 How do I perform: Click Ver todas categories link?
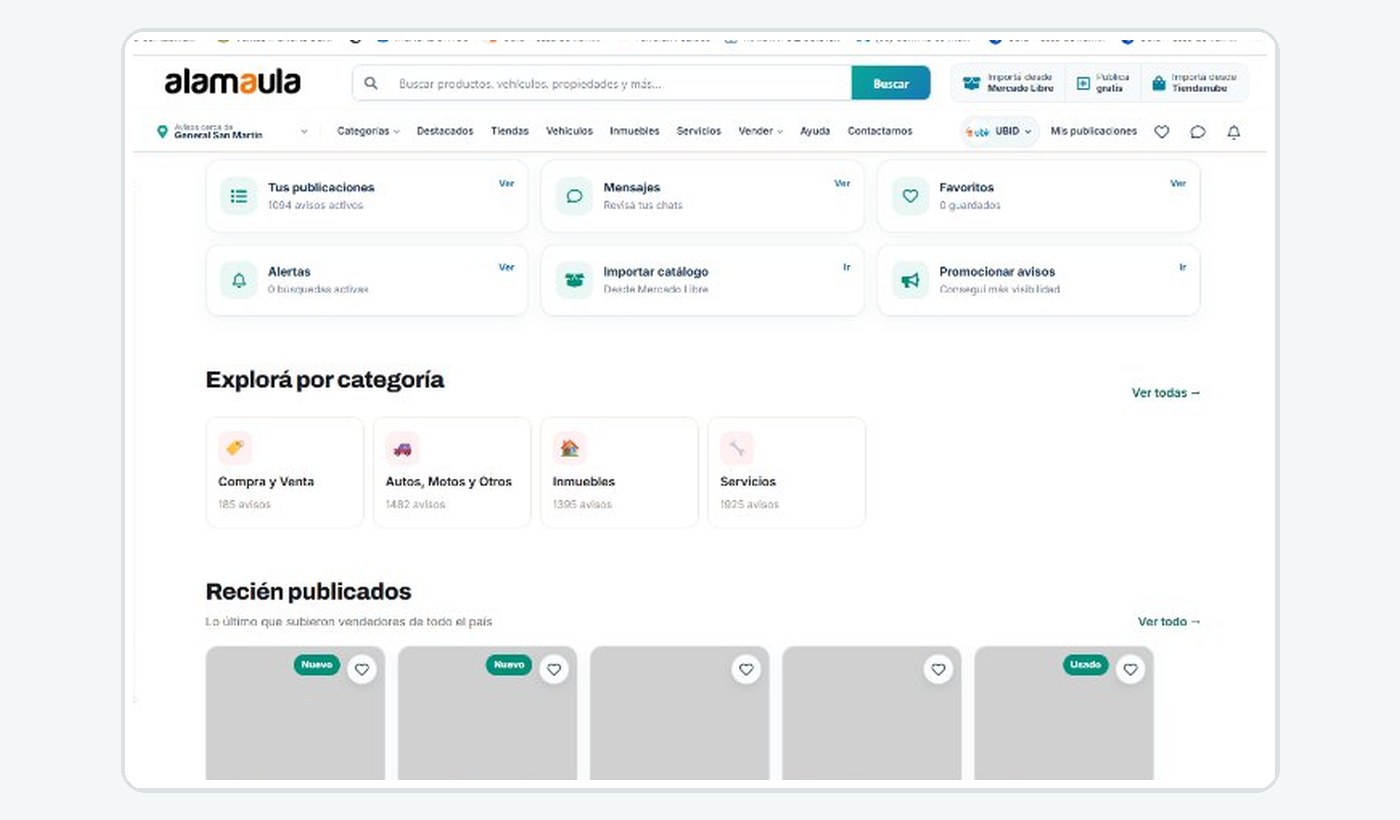[1166, 393]
